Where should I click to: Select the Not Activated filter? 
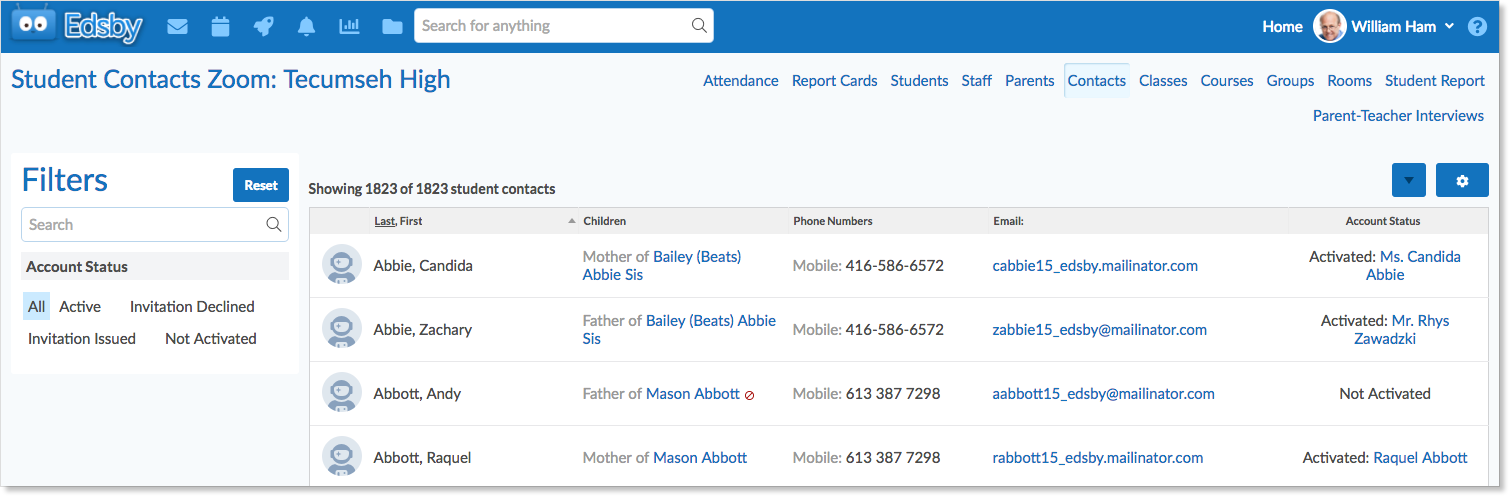[211, 339]
